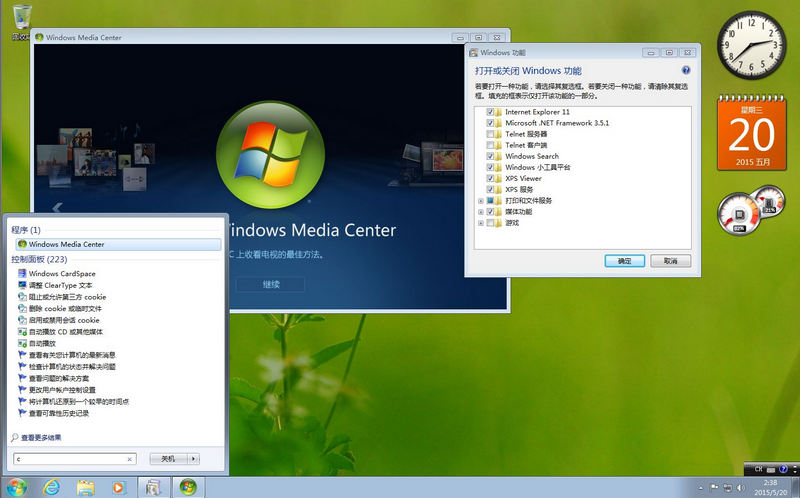Screen dimensions: 800x498
Task: Uncheck the Internet Explorer 11 checkbox
Action: coord(490,112)
